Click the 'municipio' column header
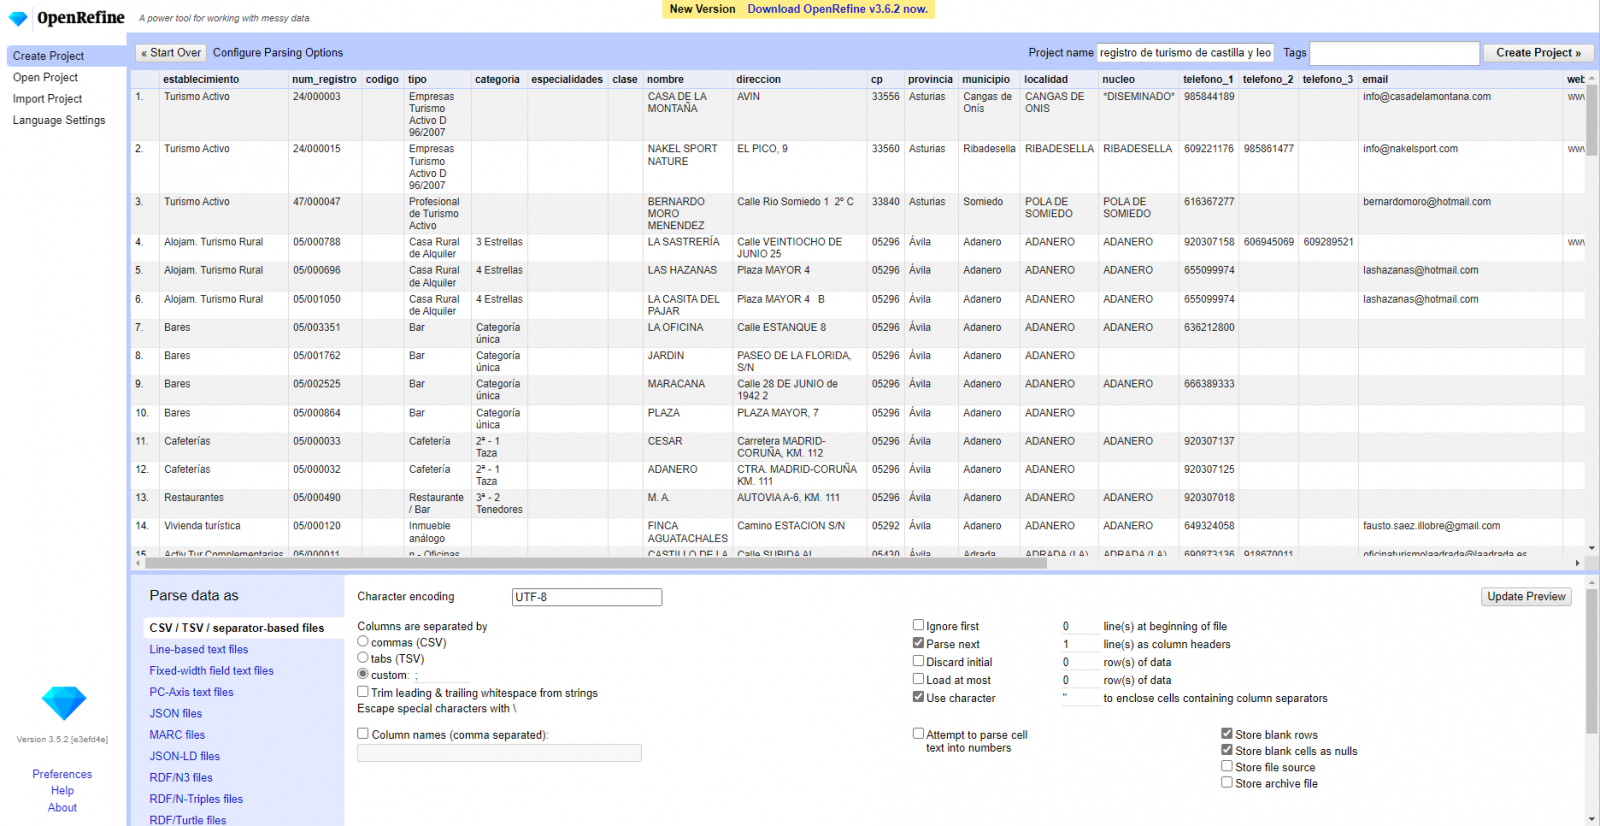Screen dimensions: 1600x826 986,79
